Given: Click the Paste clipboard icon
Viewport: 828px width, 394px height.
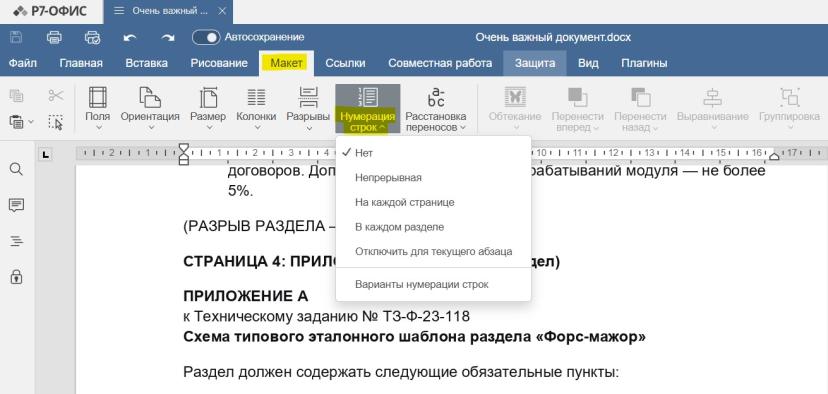Looking at the screenshot, I should (16, 122).
